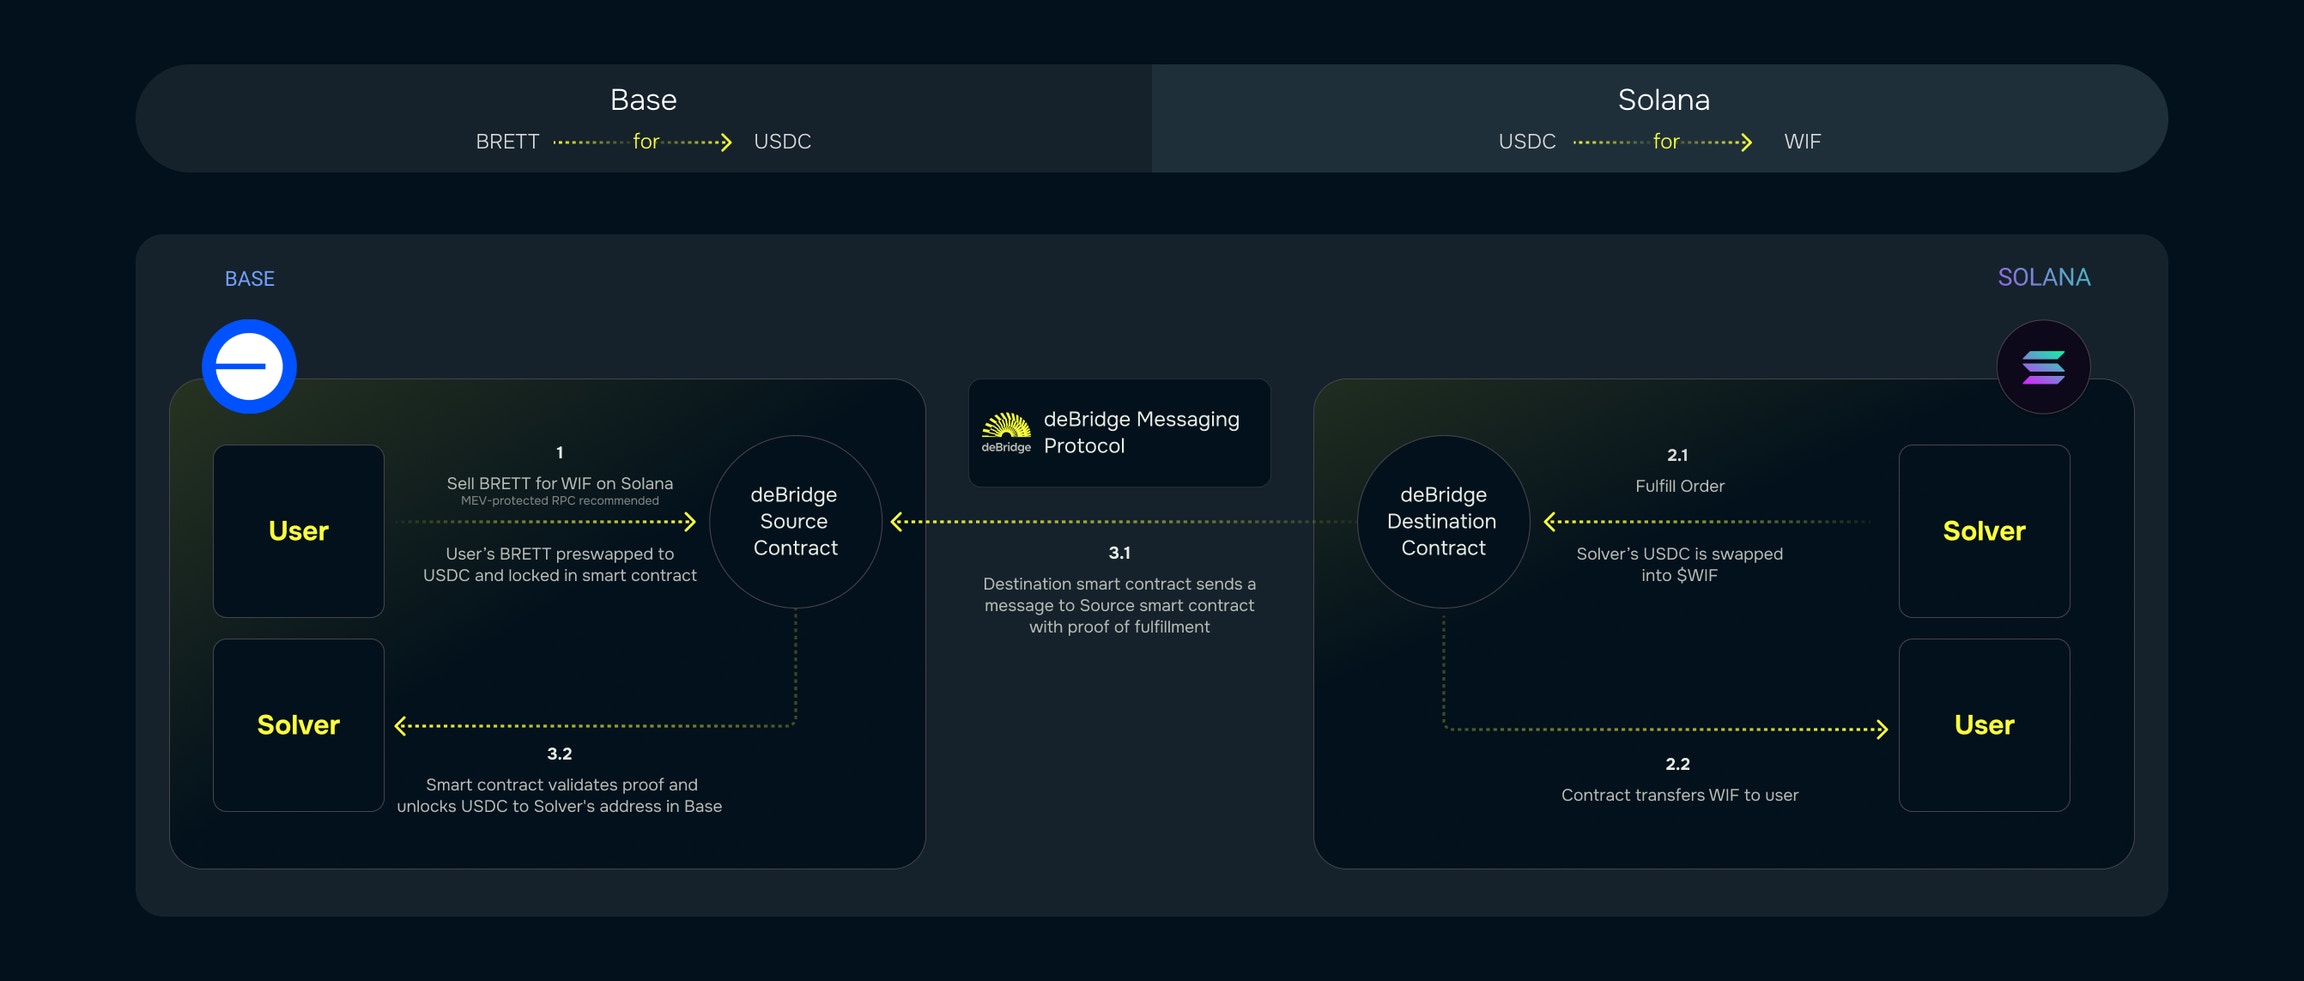
Task: Select the Solver box on Solana side
Action: tap(1984, 531)
